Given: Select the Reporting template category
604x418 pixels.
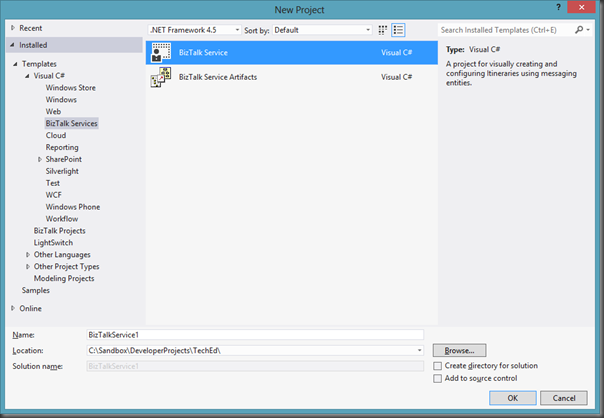Looking at the screenshot, I should tap(62, 148).
